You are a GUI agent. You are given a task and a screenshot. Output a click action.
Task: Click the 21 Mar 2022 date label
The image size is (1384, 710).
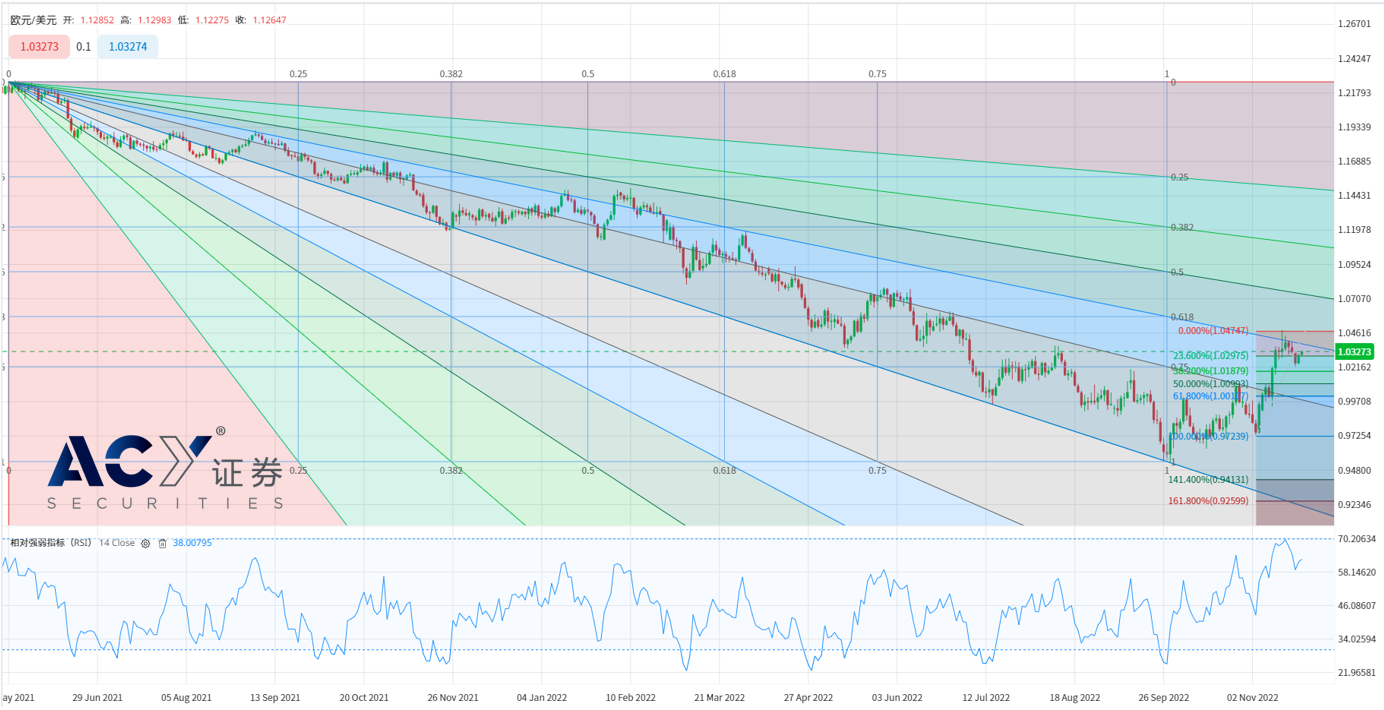(x=719, y=697)
